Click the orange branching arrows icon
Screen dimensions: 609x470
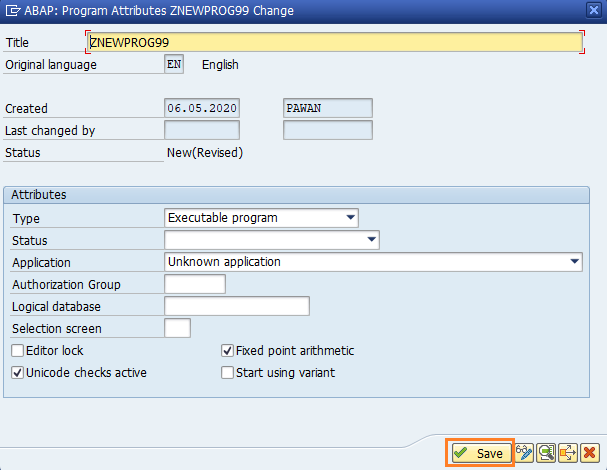tap(568, 453)
